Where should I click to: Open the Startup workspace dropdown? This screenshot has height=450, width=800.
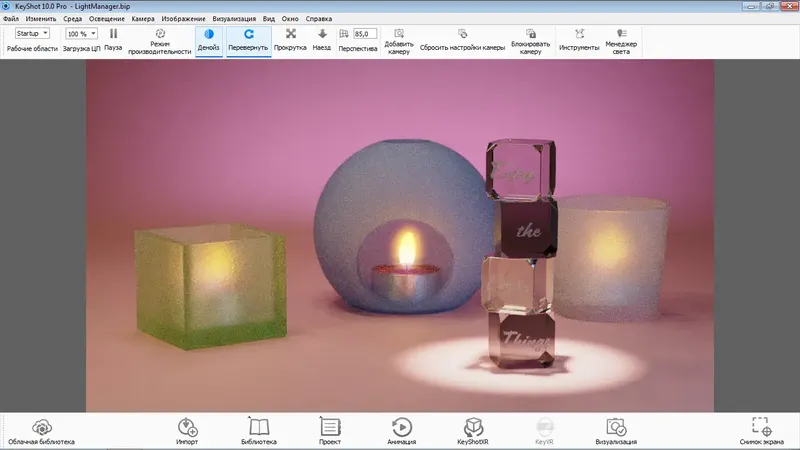(x=32, y=33)
